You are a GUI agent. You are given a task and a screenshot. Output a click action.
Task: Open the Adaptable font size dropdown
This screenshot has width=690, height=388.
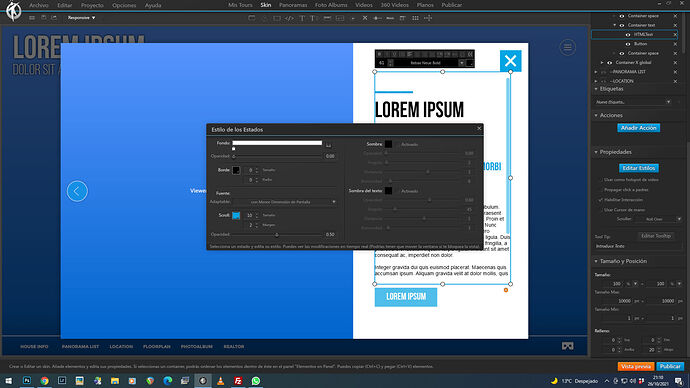click(x=285, y=202)
